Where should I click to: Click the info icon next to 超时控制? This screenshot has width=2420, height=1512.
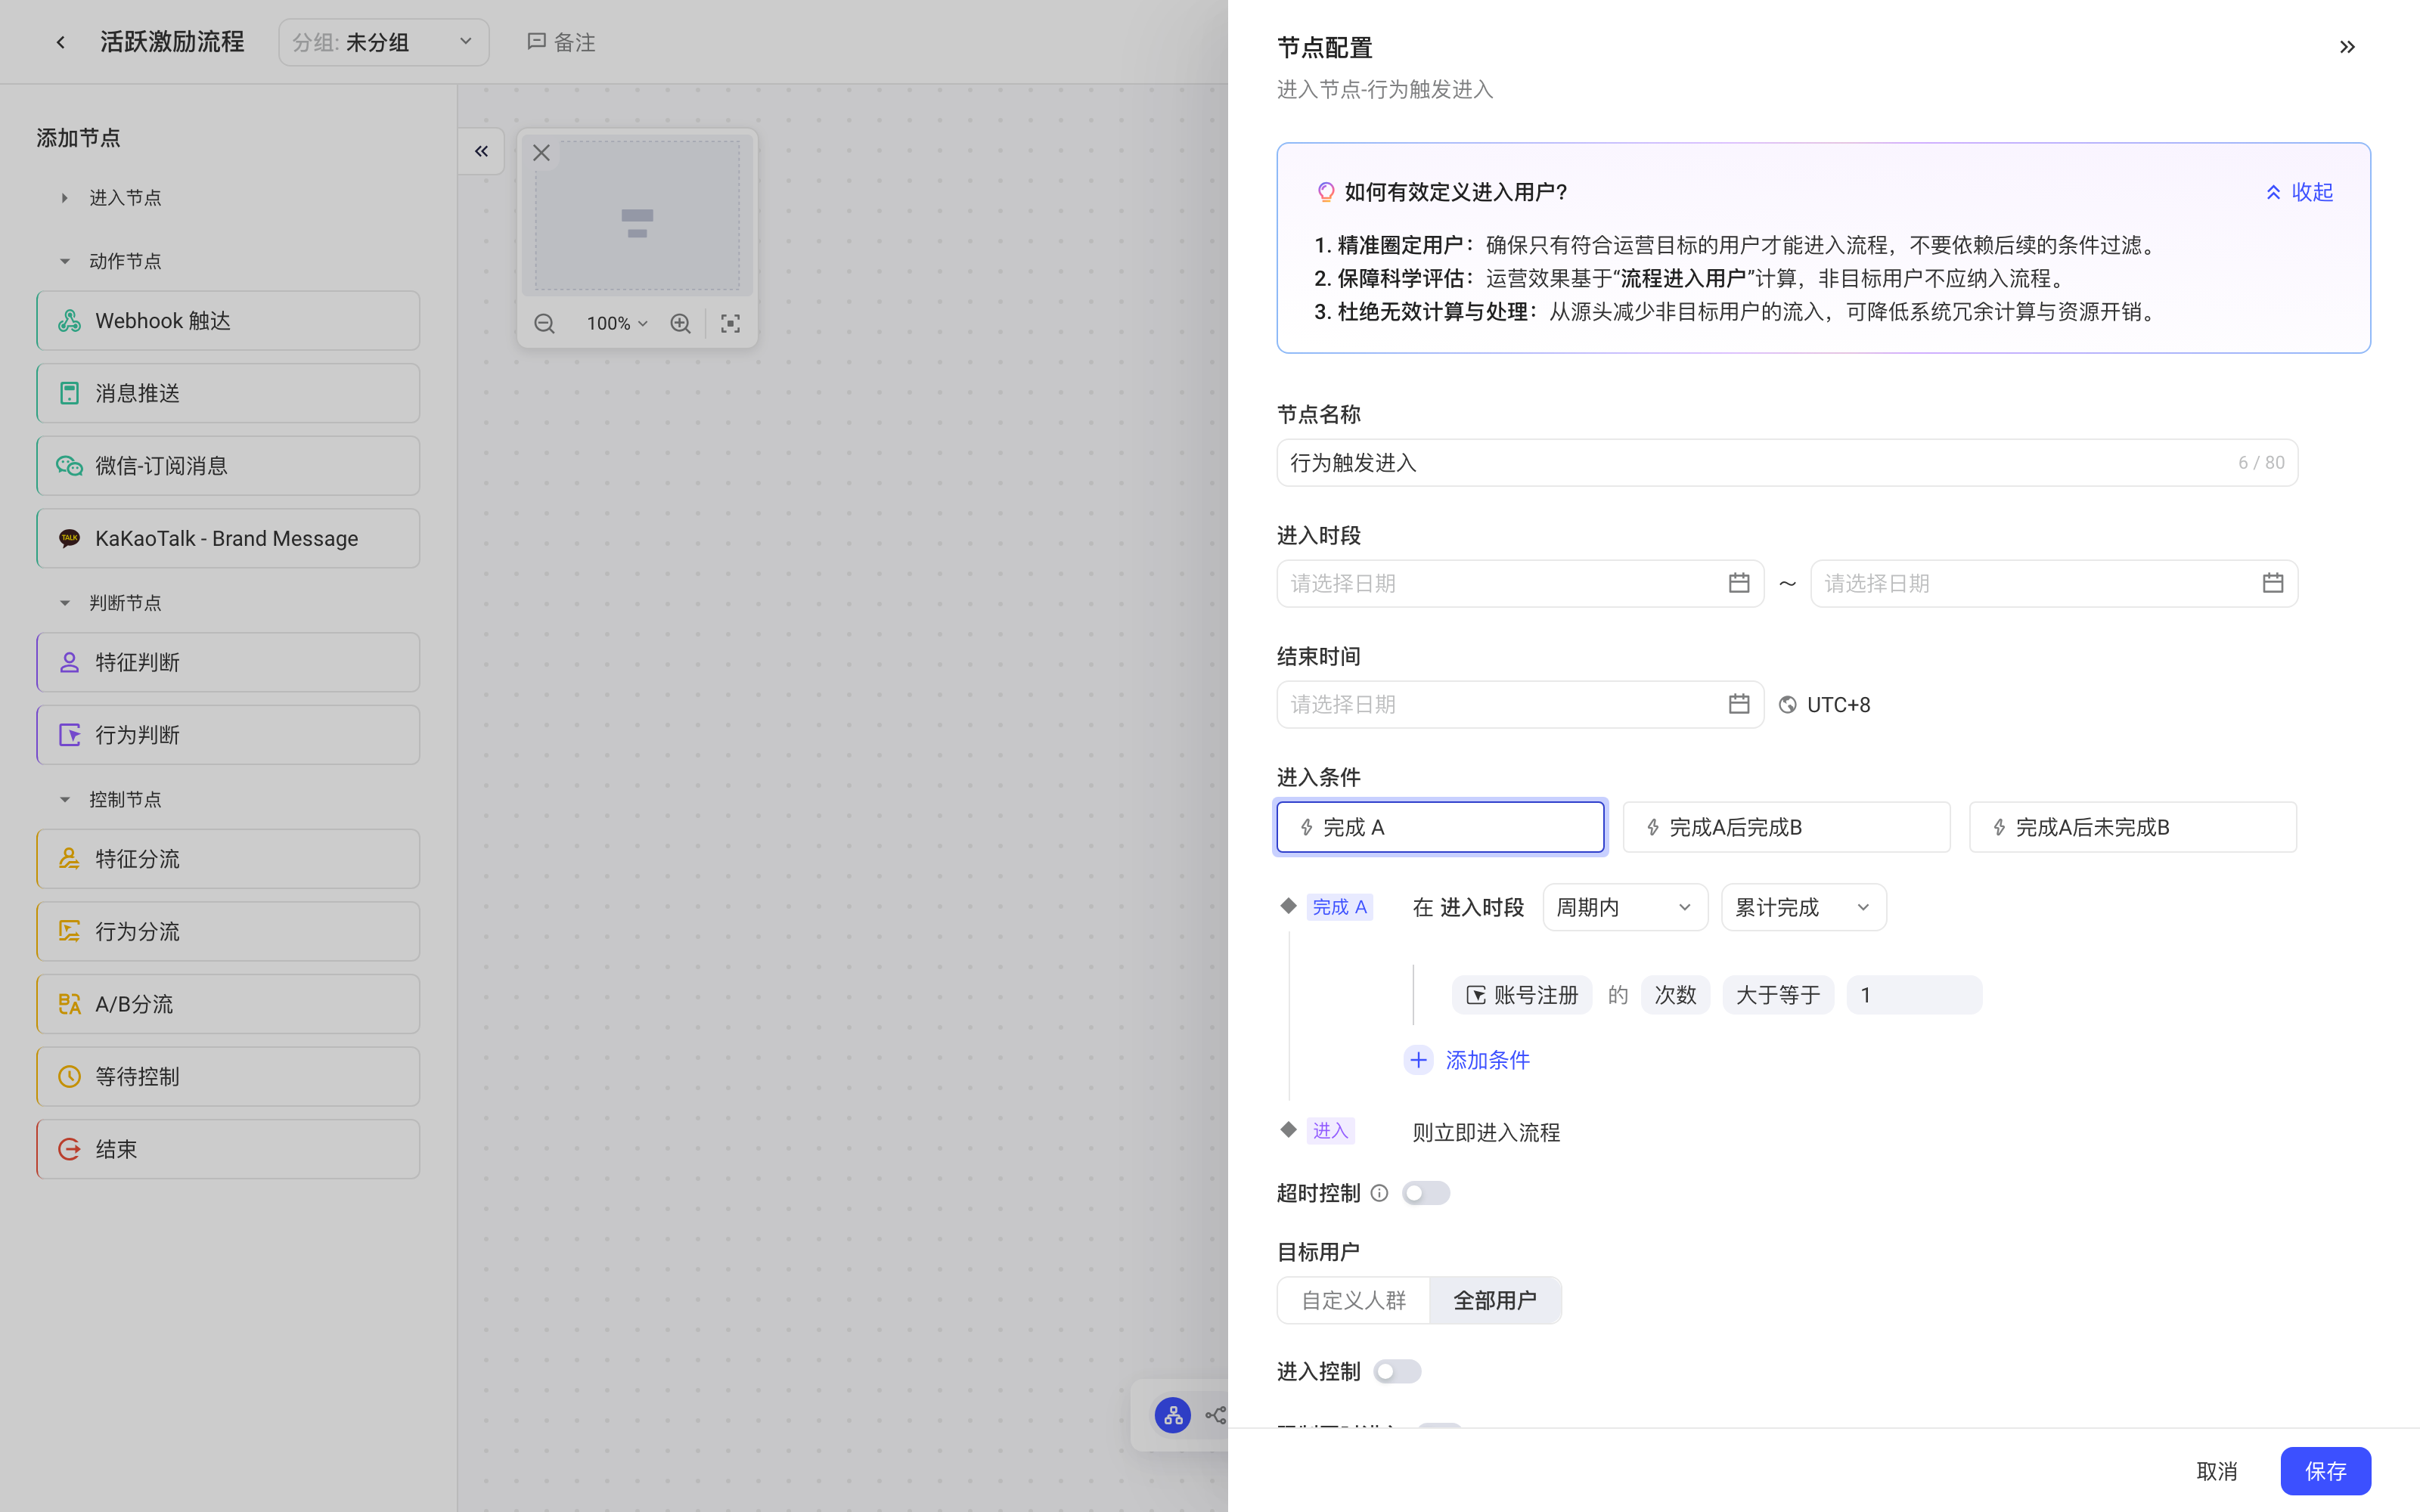pos(1379,1193)
